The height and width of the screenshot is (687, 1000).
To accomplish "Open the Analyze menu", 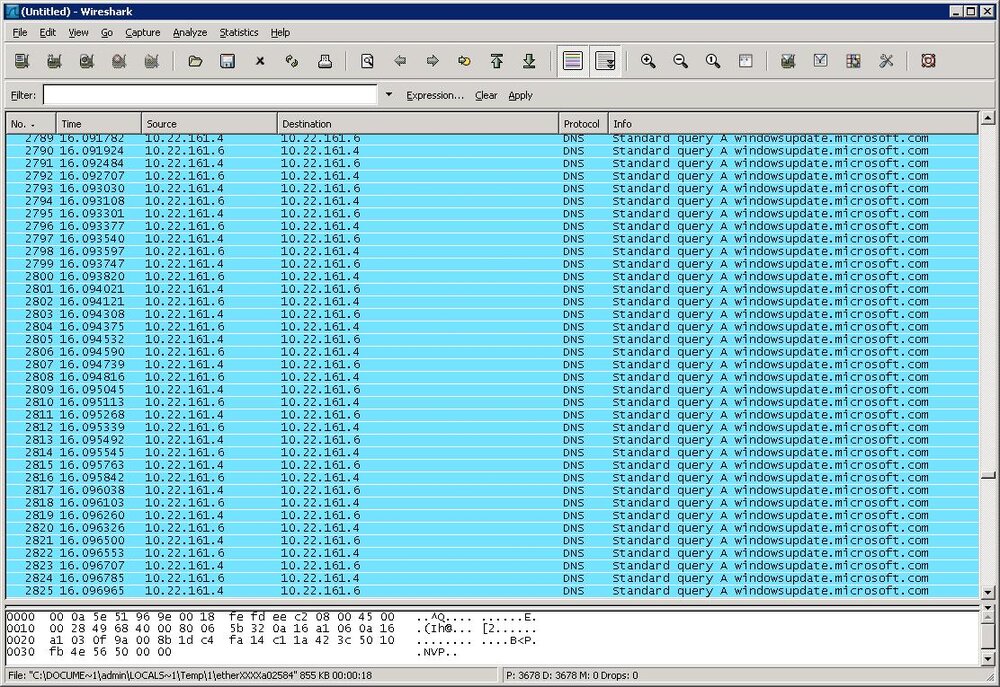I will click(190, 33).
